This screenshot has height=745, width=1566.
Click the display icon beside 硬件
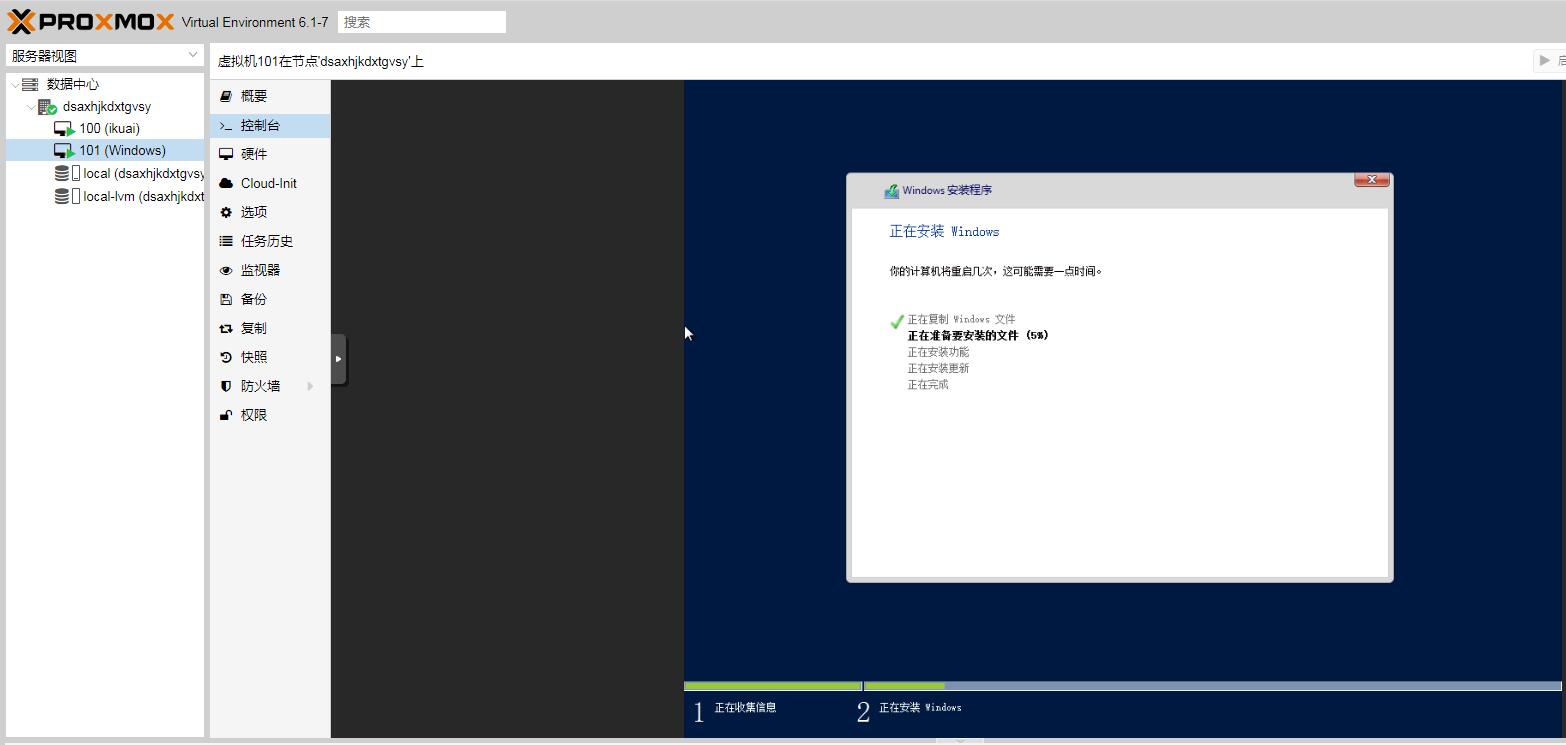pyautogui.click(x=226, y=154)
